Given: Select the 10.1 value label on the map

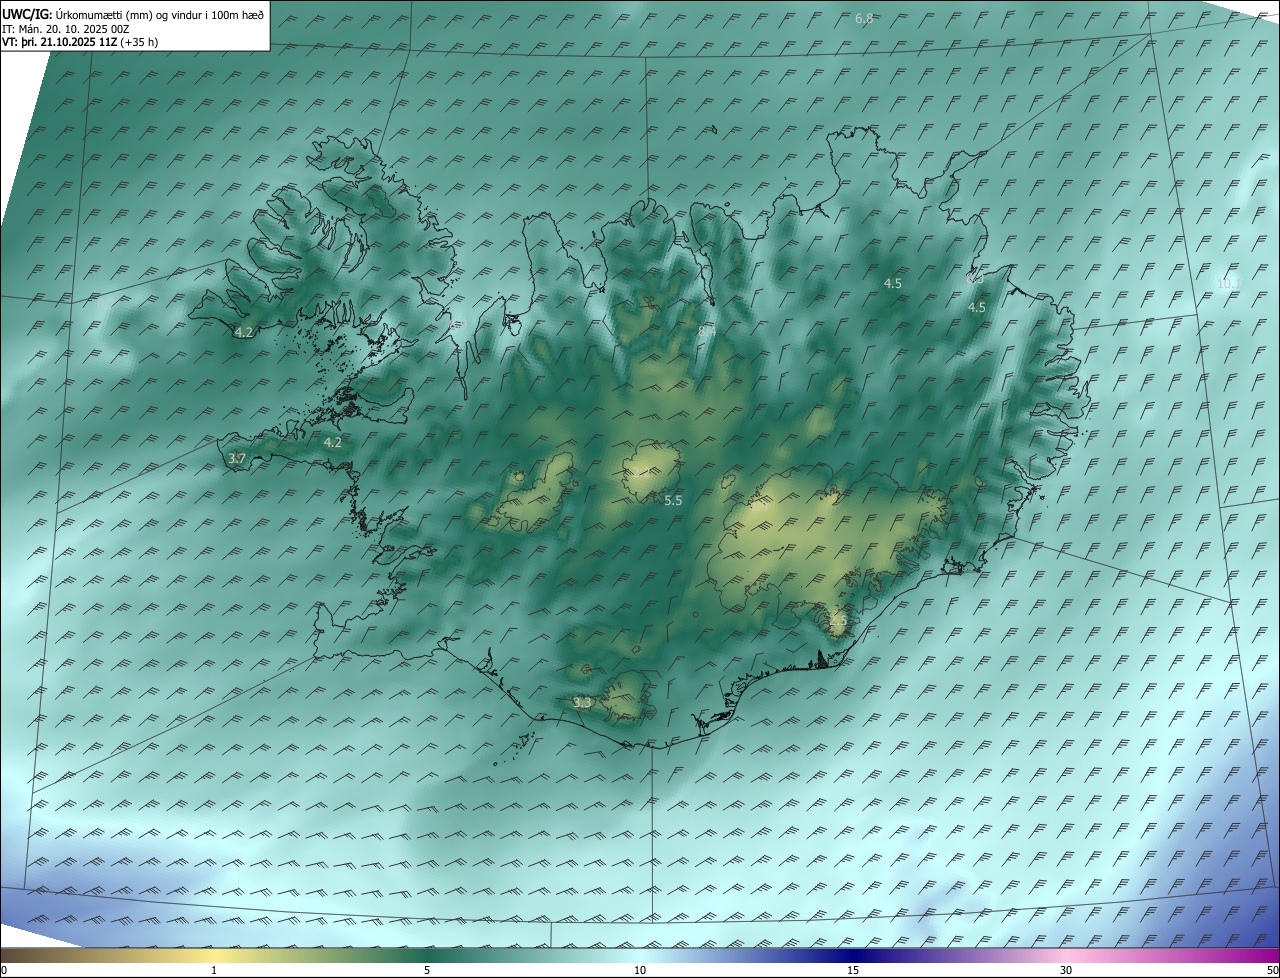Looking at the screenshot, I should click(1227, 283).
